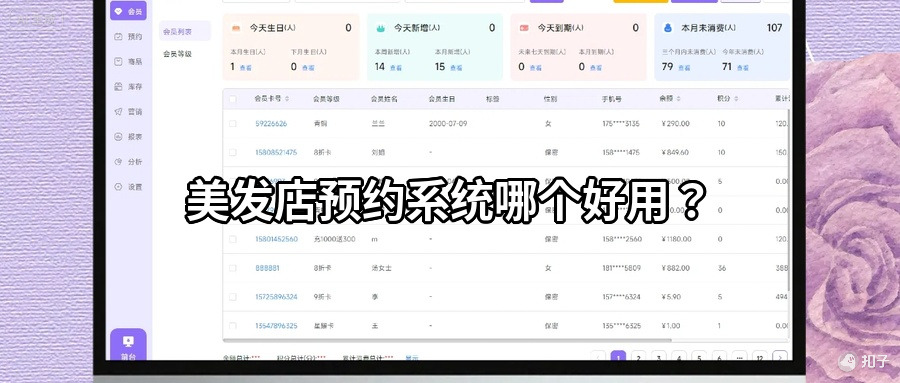The image size is (900, 383).
Task: Click the blue icon on 本月未消费 card
Action: point(668,28)
